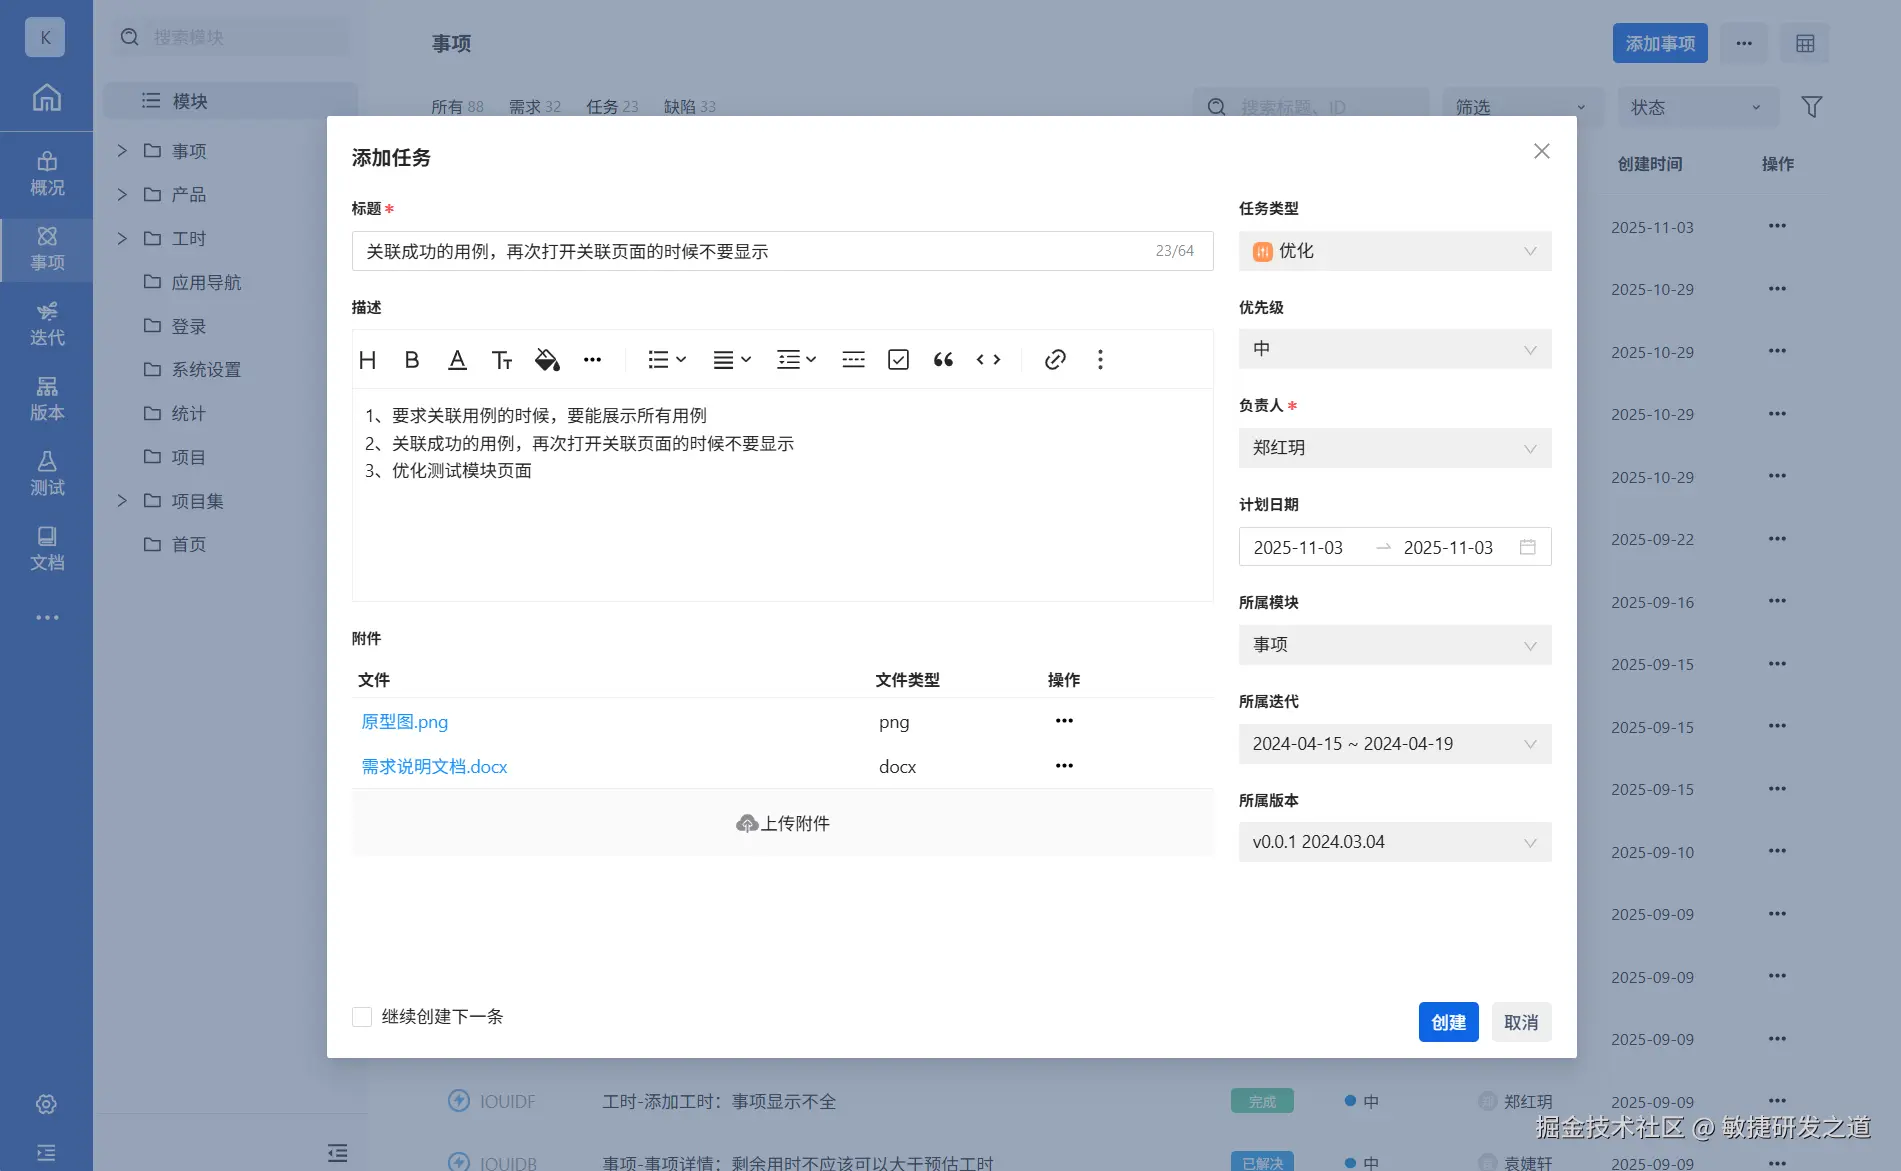Close the 添加任务 dialog

click(1542, 151)
